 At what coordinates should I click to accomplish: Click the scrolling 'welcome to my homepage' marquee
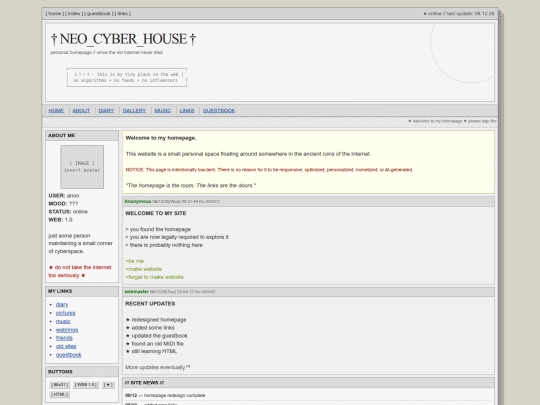point(452,121)
